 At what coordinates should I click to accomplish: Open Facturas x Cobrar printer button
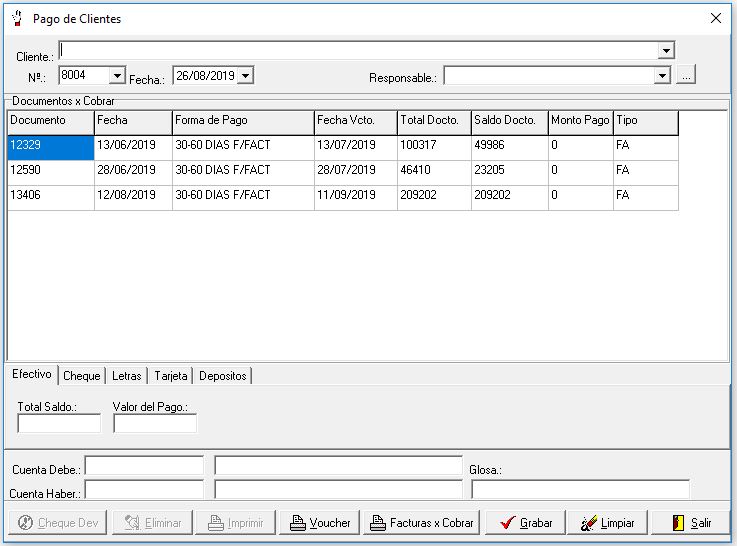[420, 523]
